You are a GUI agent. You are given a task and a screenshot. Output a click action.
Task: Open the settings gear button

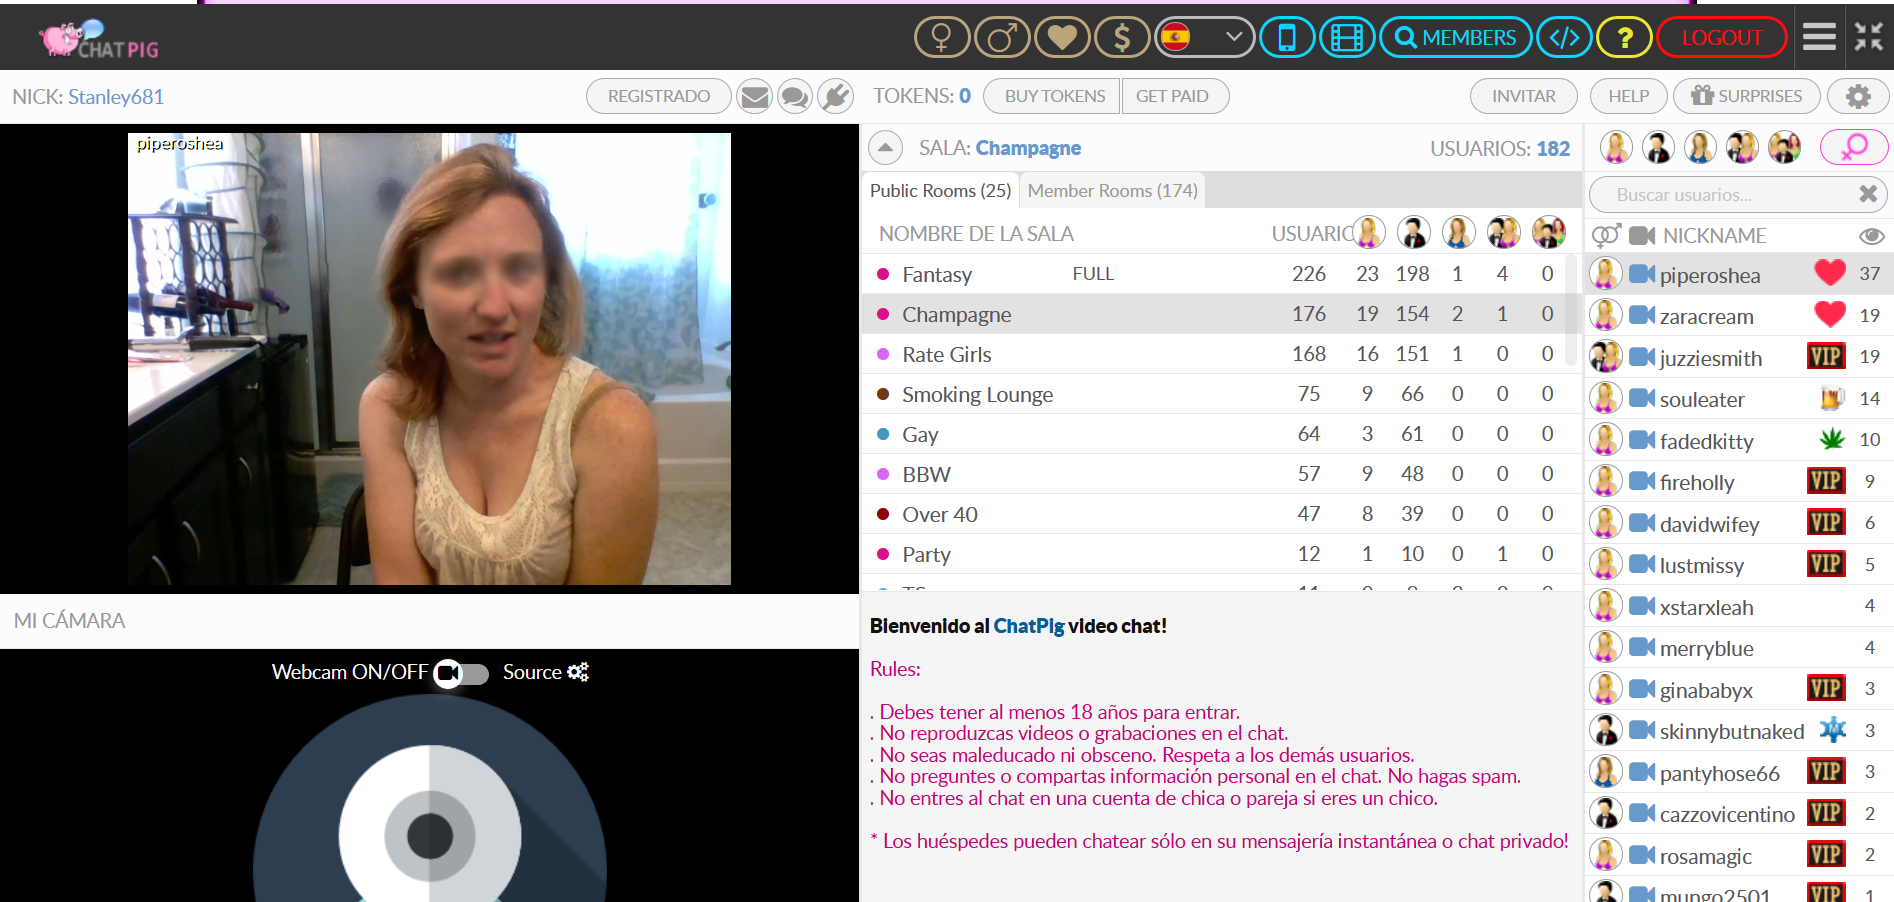pos(1858,96)
